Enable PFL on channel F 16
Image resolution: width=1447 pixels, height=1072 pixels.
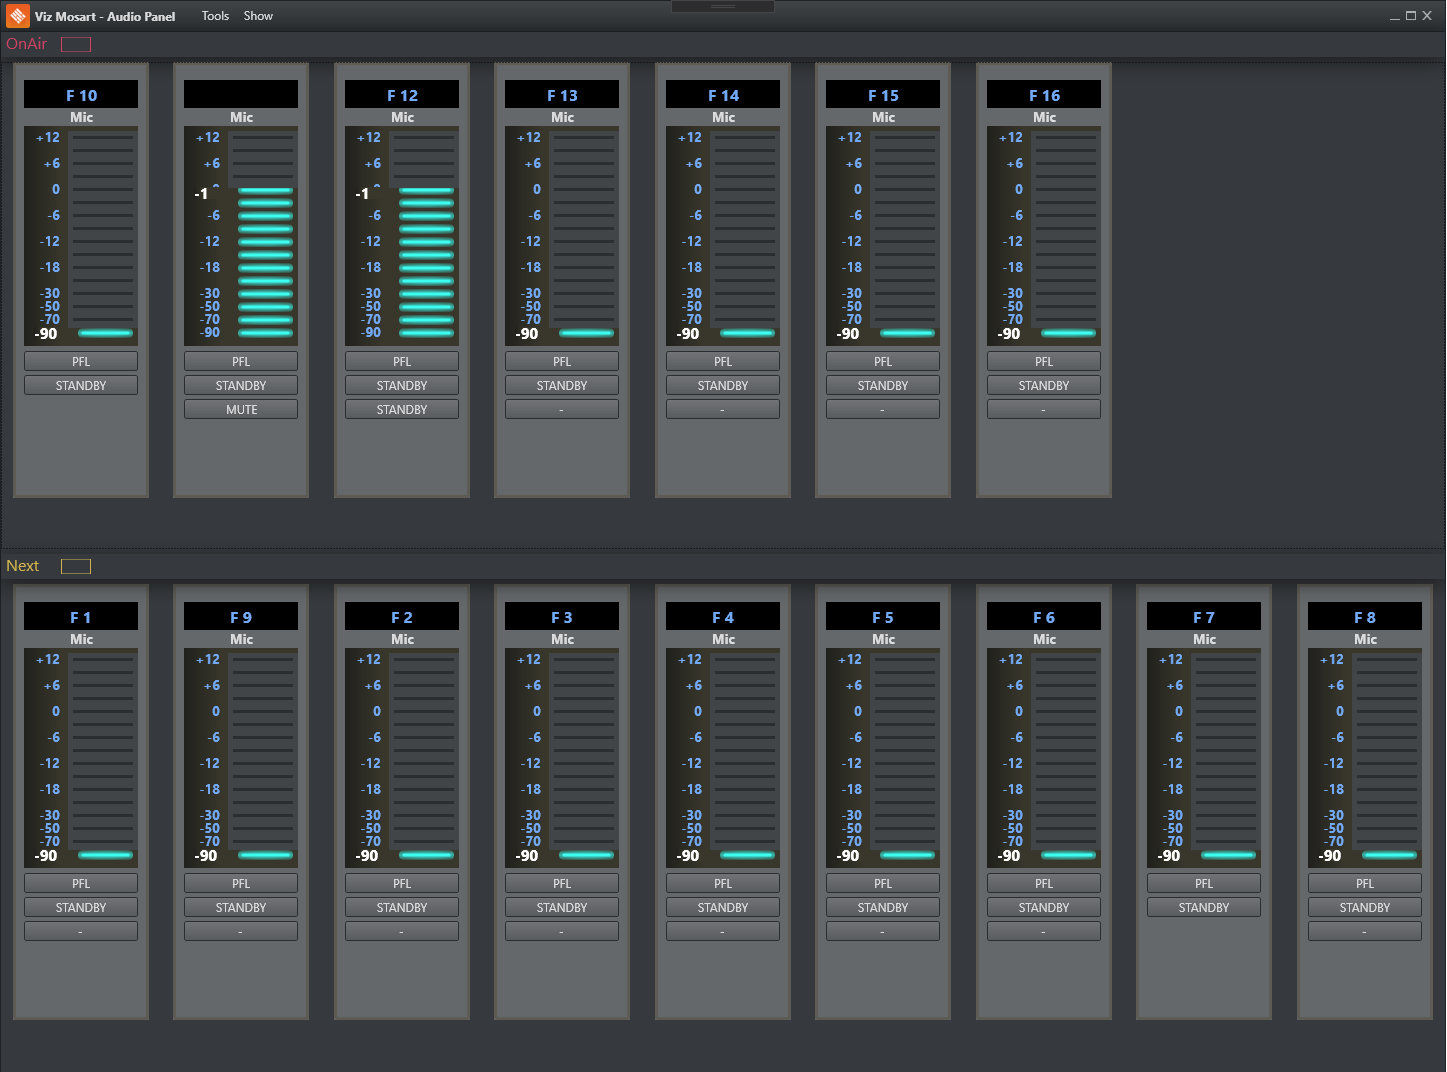click(x=1043, y=362)
